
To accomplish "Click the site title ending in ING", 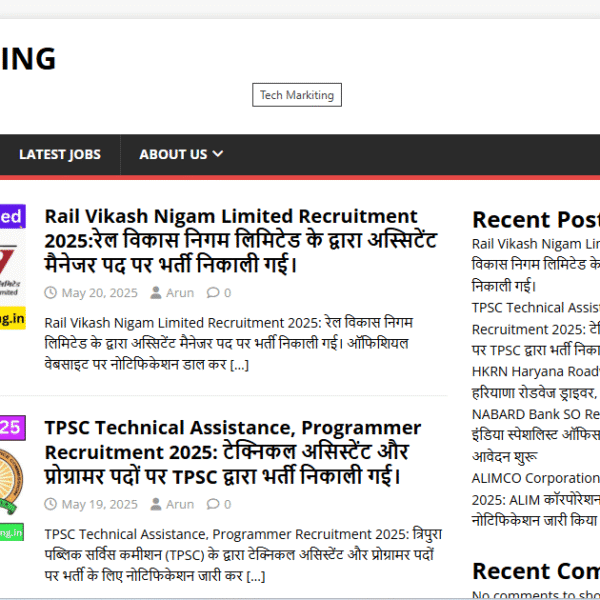I will point(28,59).
